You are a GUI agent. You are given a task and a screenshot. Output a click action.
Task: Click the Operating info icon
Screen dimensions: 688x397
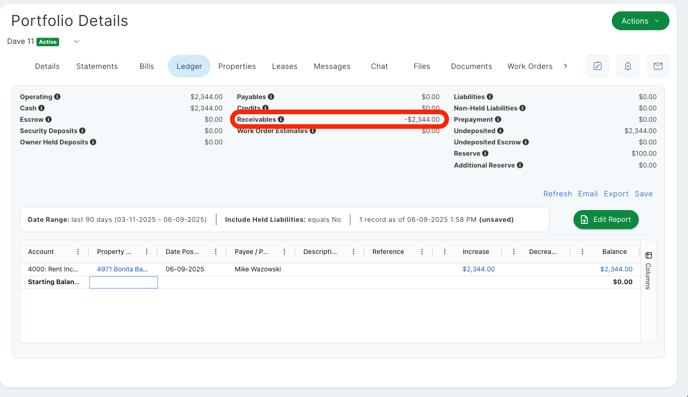pyautogui.click(x=57, y=97)
